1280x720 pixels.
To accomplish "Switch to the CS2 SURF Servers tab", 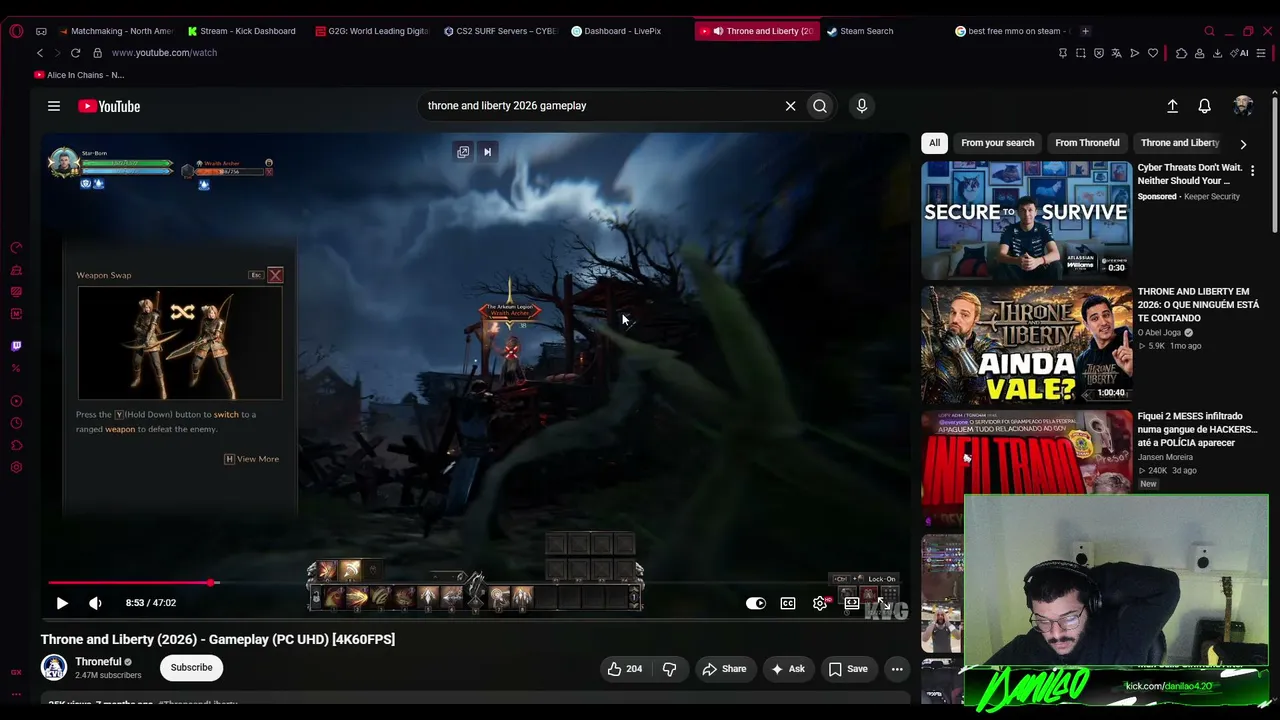I will (x=500, y=31).
